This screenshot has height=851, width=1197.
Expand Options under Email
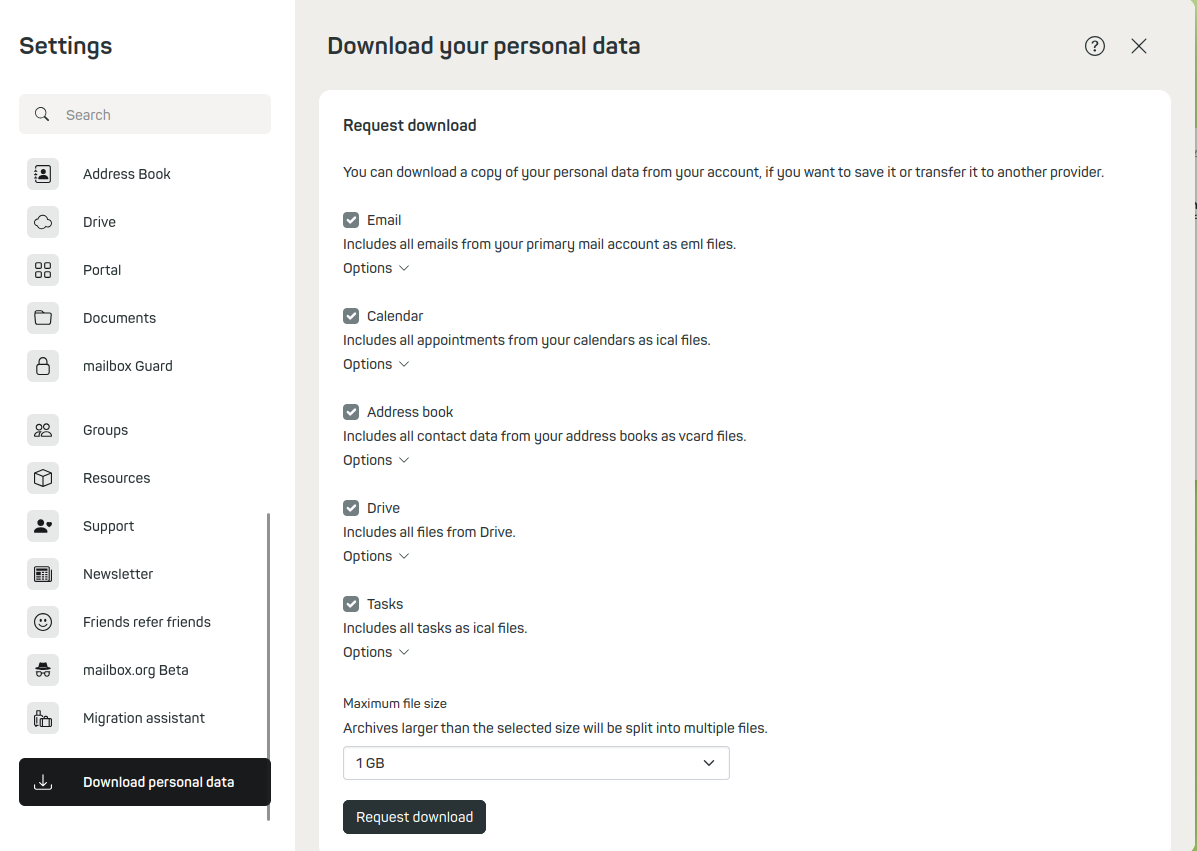pos(376,268)
